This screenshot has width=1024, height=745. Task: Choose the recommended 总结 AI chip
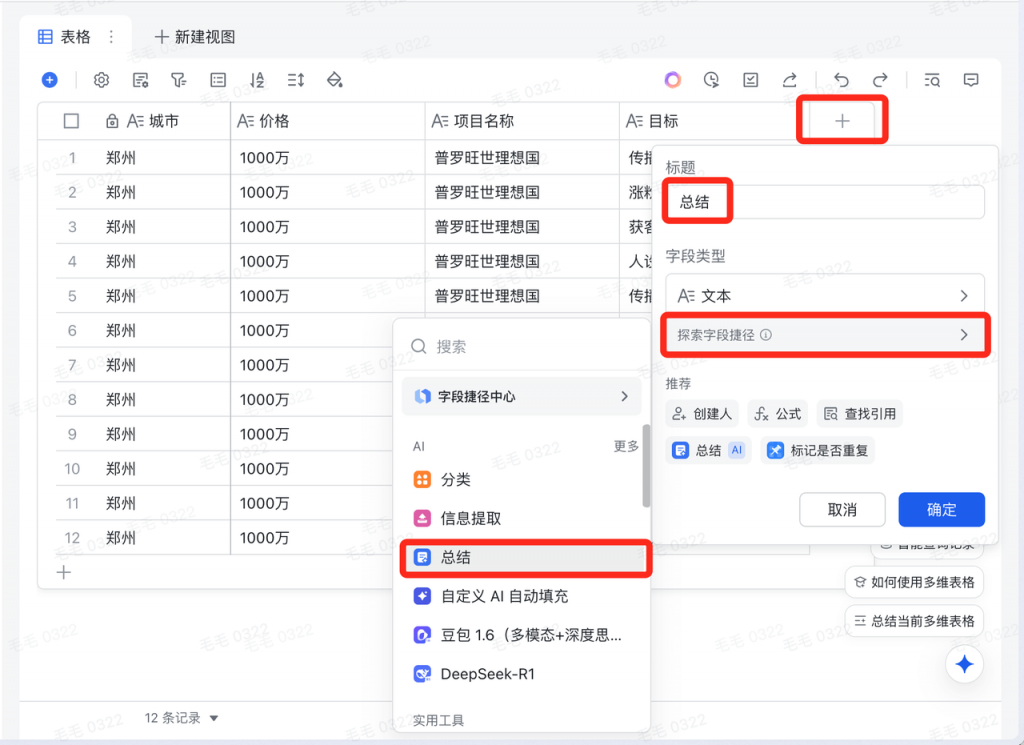[x=709, y=451]
